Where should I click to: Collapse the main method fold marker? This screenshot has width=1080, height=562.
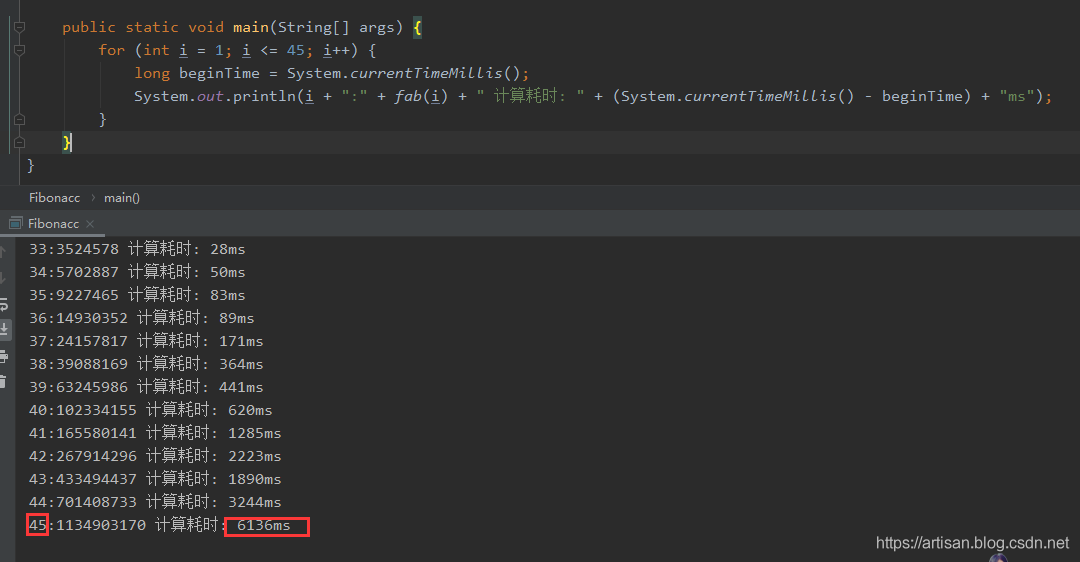pos(19,28)
